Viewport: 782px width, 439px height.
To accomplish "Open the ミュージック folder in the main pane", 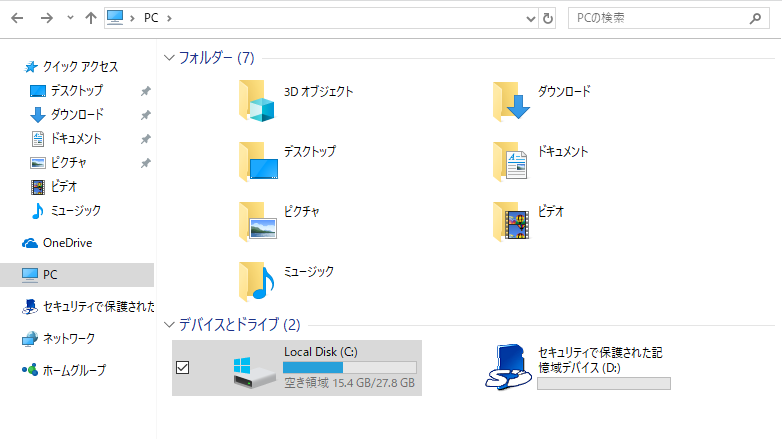I will (x=257, y=281).
